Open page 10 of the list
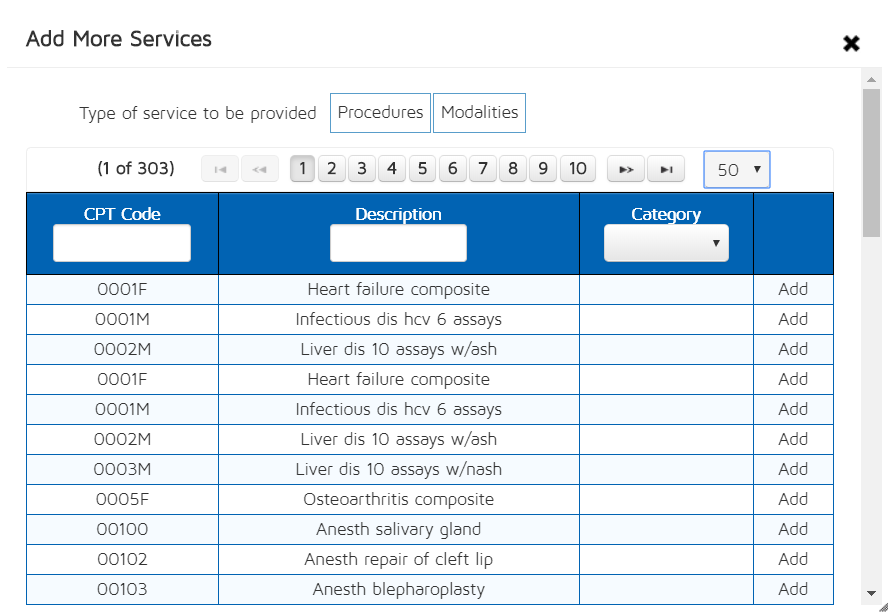 (x=577, y=168)
